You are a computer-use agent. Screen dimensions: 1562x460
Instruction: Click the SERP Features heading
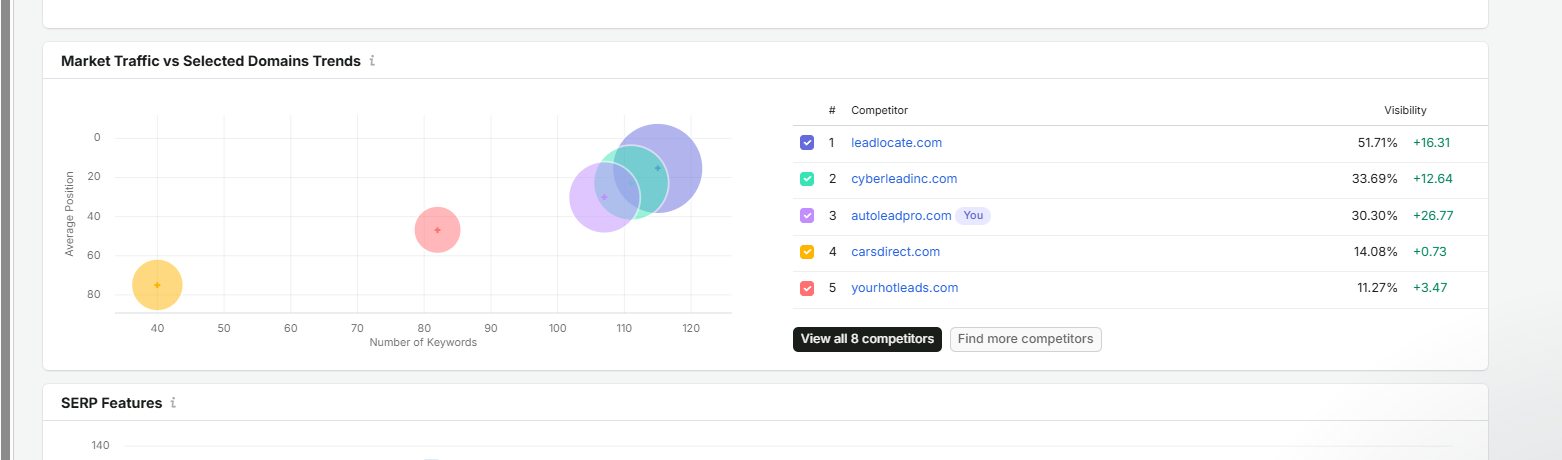(111, 403)
